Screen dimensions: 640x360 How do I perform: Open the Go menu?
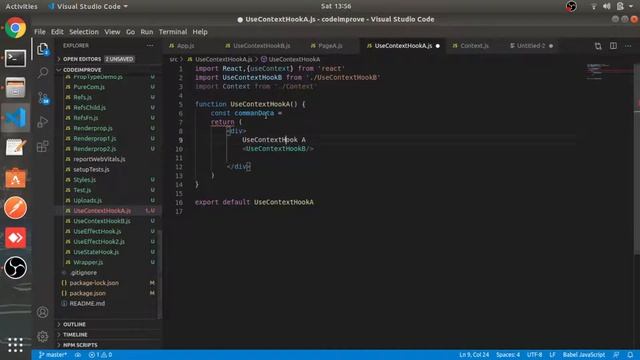[130, 32]
